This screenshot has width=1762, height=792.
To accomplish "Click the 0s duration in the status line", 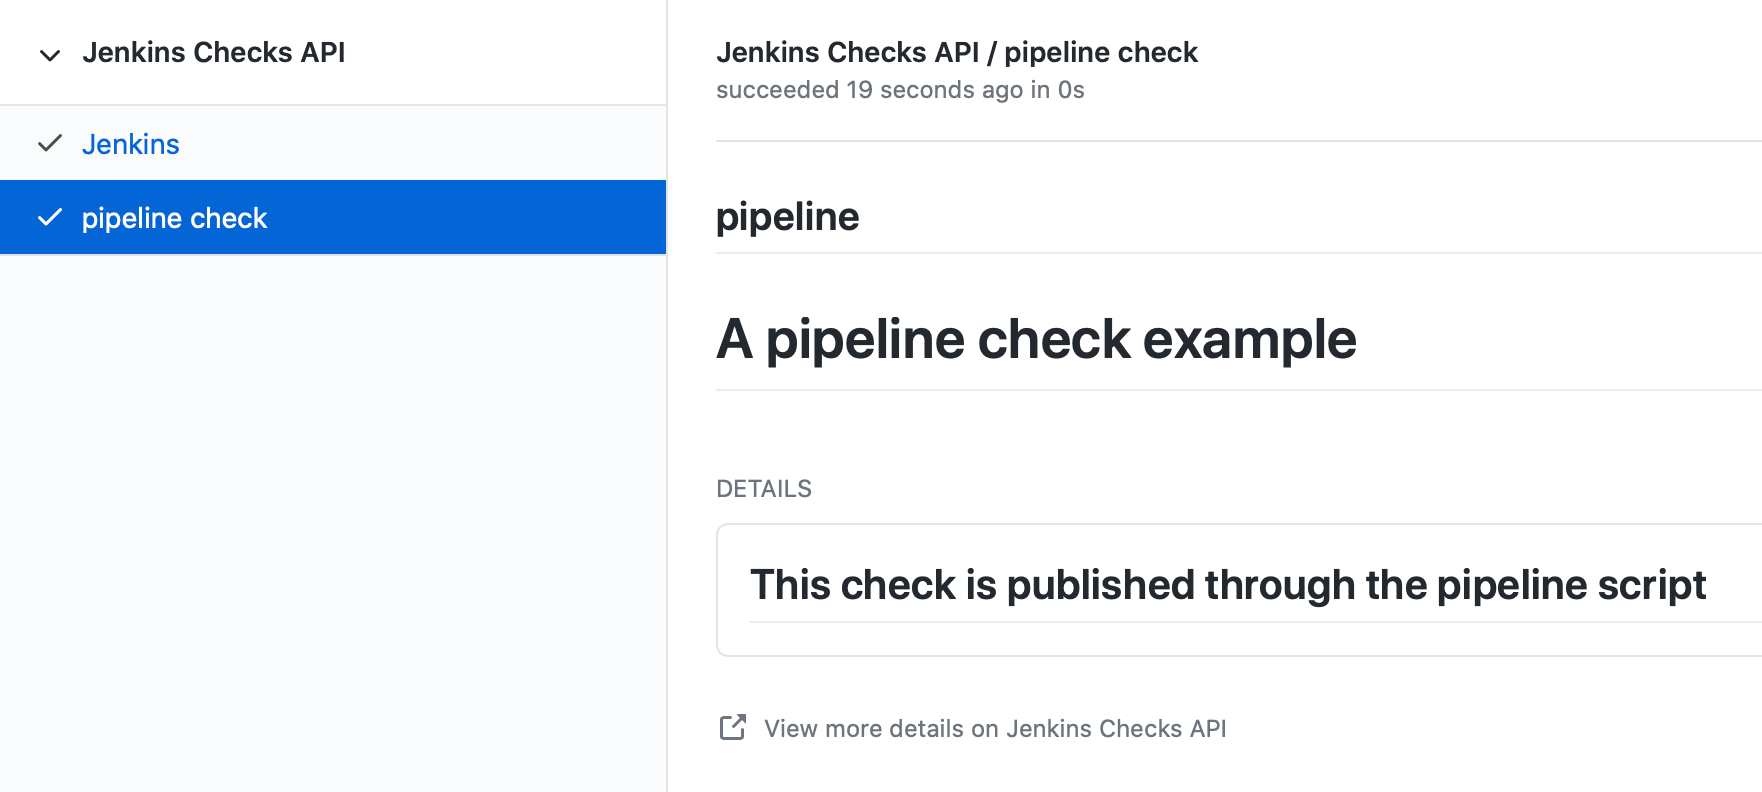I will (1071, 90).
